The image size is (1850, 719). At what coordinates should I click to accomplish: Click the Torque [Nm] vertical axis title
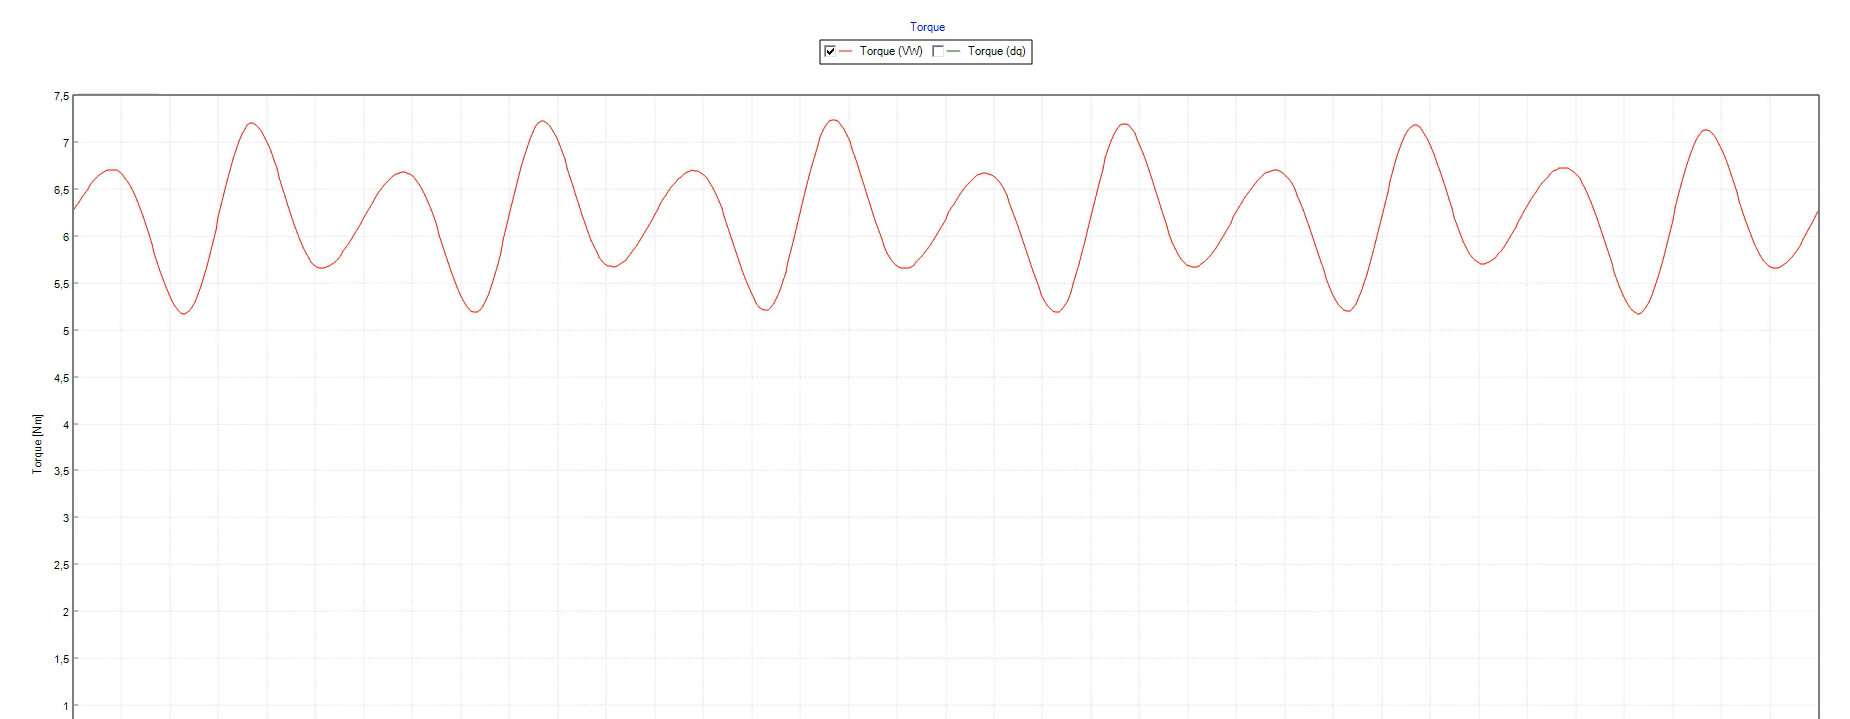38,443
